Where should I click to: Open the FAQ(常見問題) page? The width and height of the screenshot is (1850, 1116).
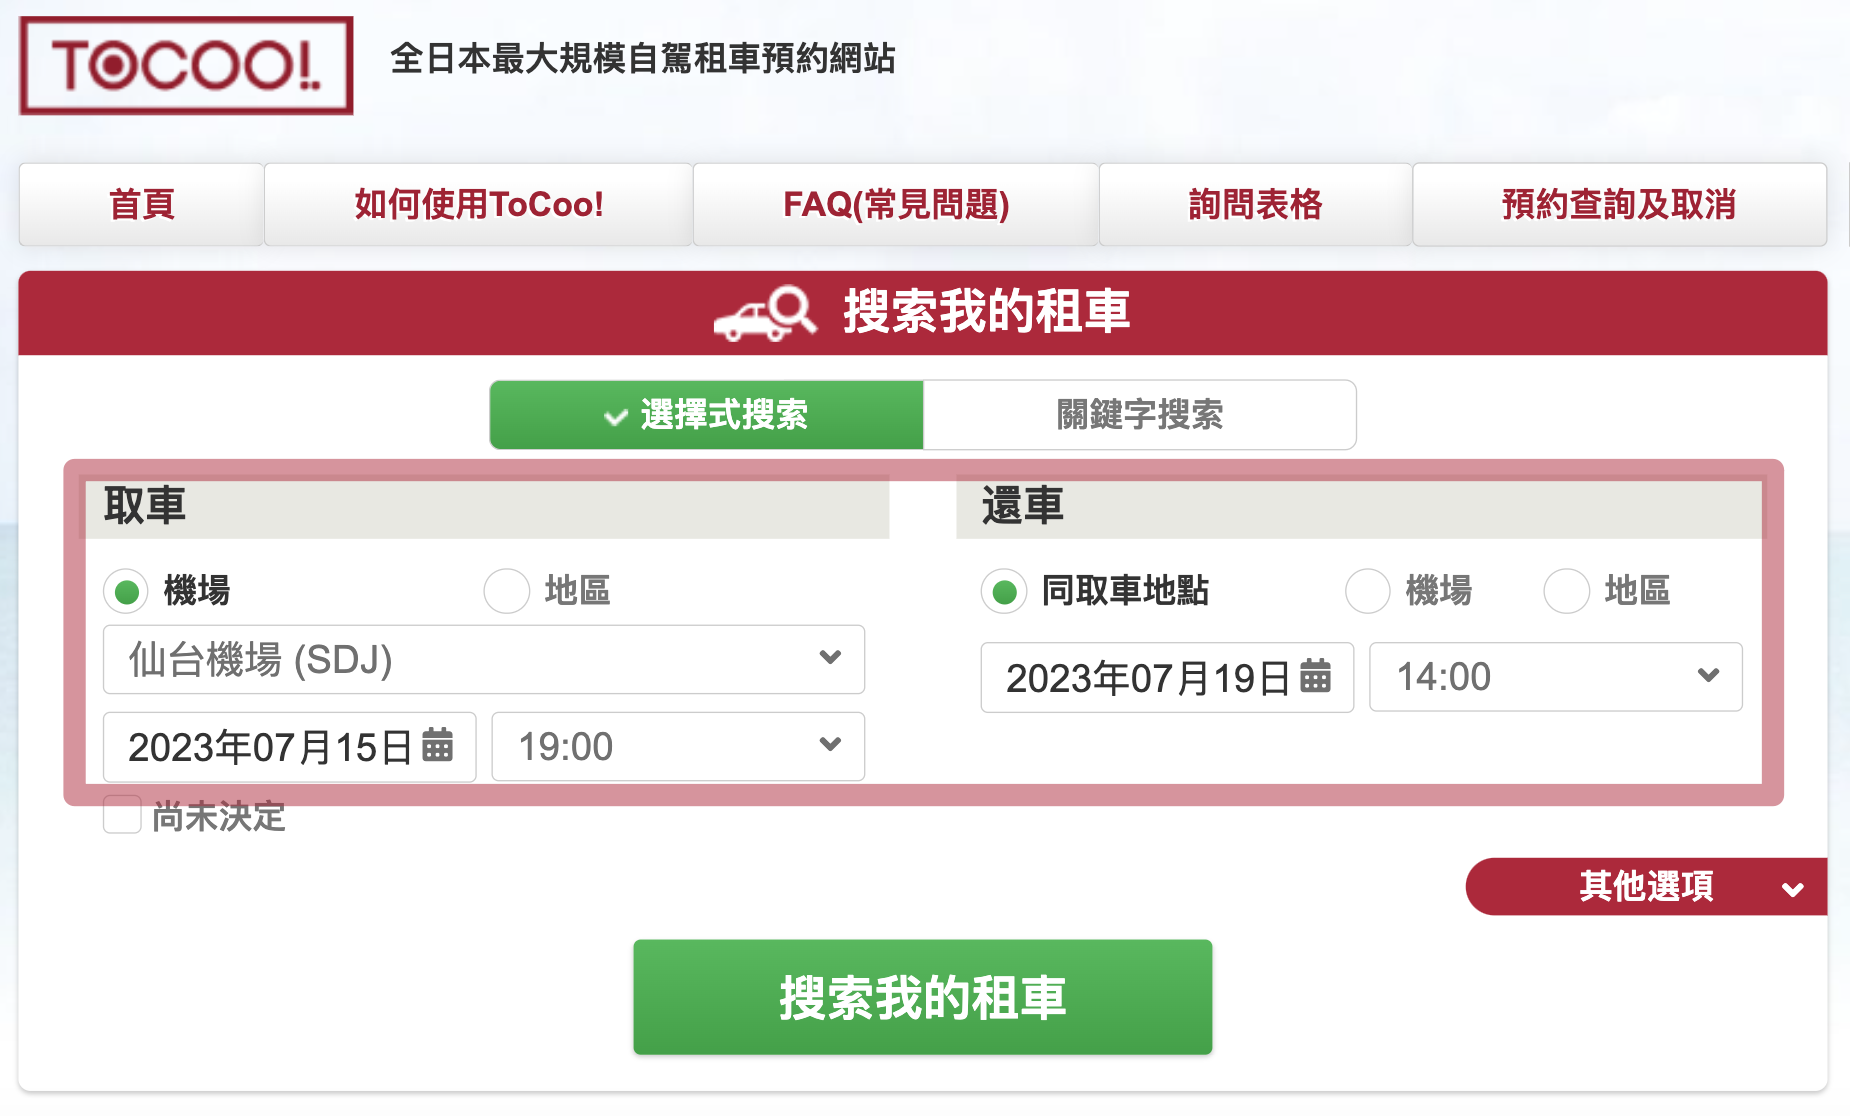click(895, 205)
